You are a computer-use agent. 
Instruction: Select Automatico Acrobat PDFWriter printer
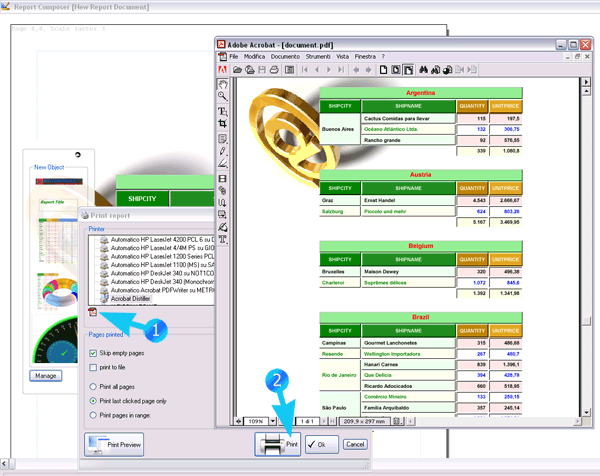(162, 290)
